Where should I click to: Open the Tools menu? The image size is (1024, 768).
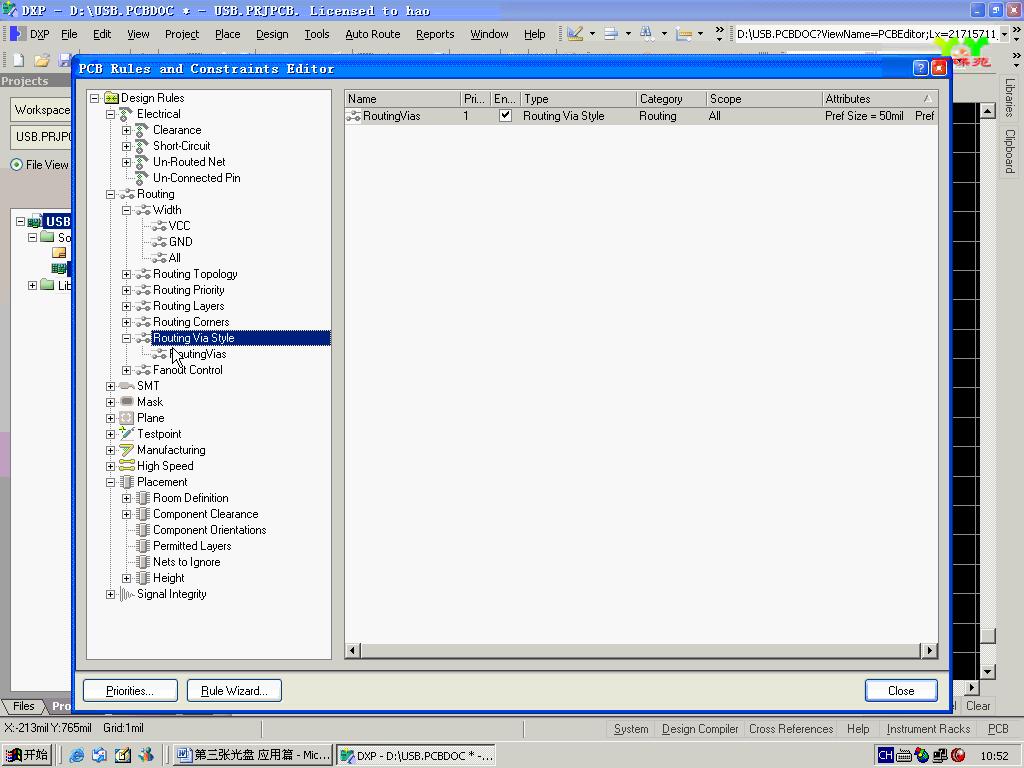coord(317,34)
